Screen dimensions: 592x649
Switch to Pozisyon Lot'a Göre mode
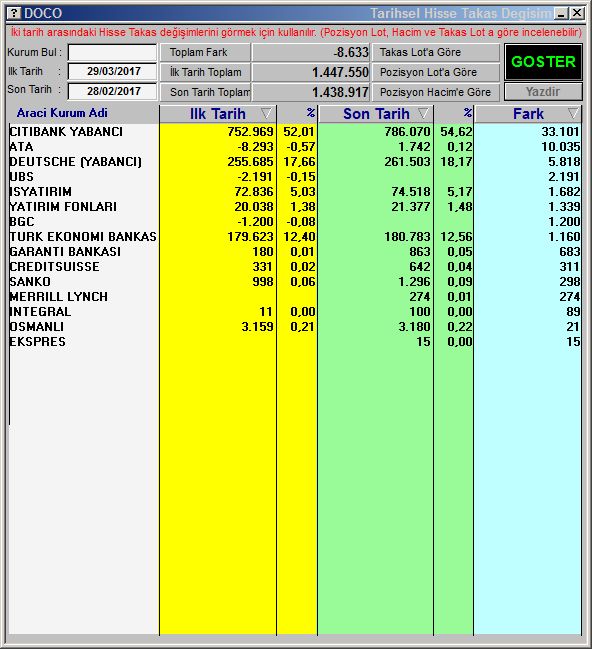(436, 72)
